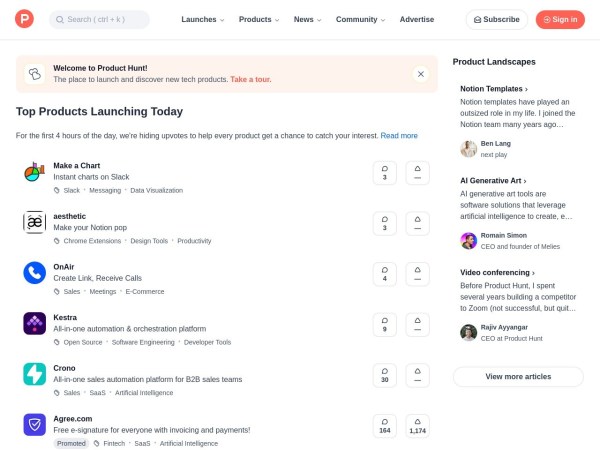Upvote the Make a Chart product
The width and height of the screenshot is (600, 450).
point(417,172)
